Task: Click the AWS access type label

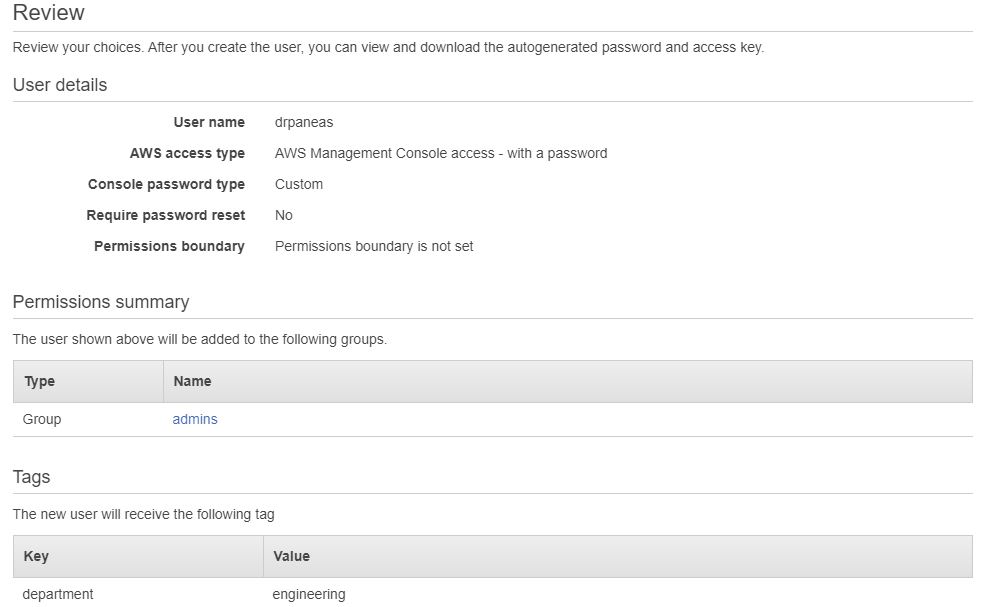Action: pos(187,153)
